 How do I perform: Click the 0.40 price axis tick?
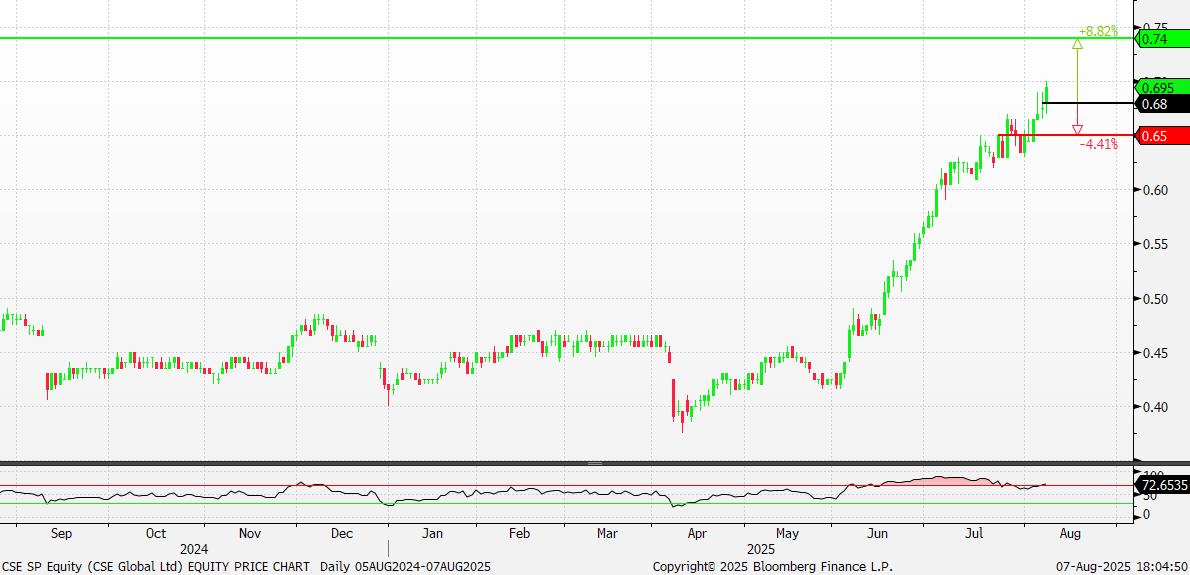(x=1156, y=407)
